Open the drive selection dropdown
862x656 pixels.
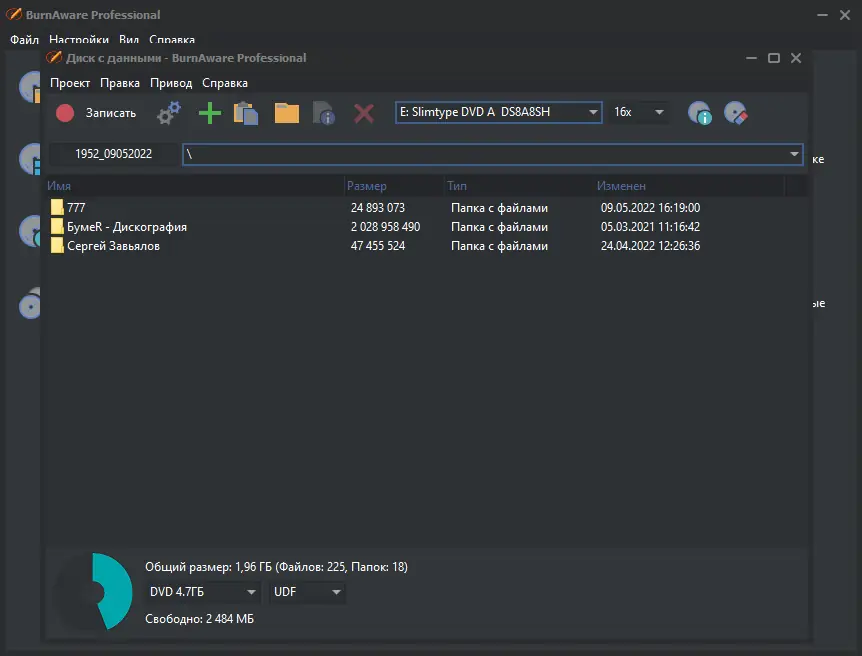point(499,112)
